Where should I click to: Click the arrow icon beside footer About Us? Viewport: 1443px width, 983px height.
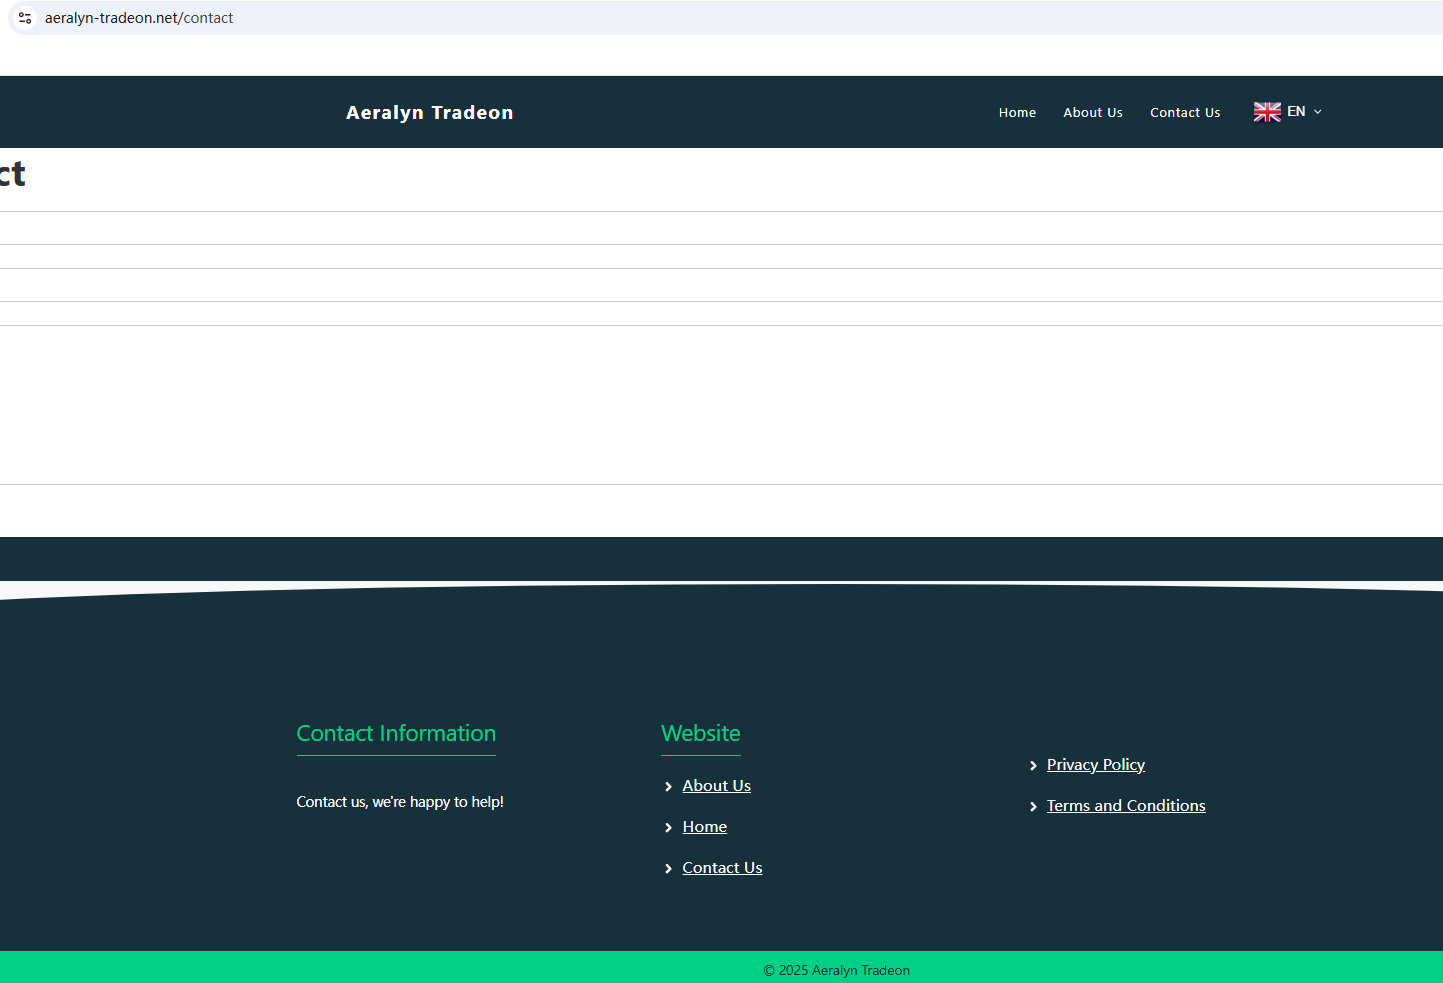tap(668, 787)
